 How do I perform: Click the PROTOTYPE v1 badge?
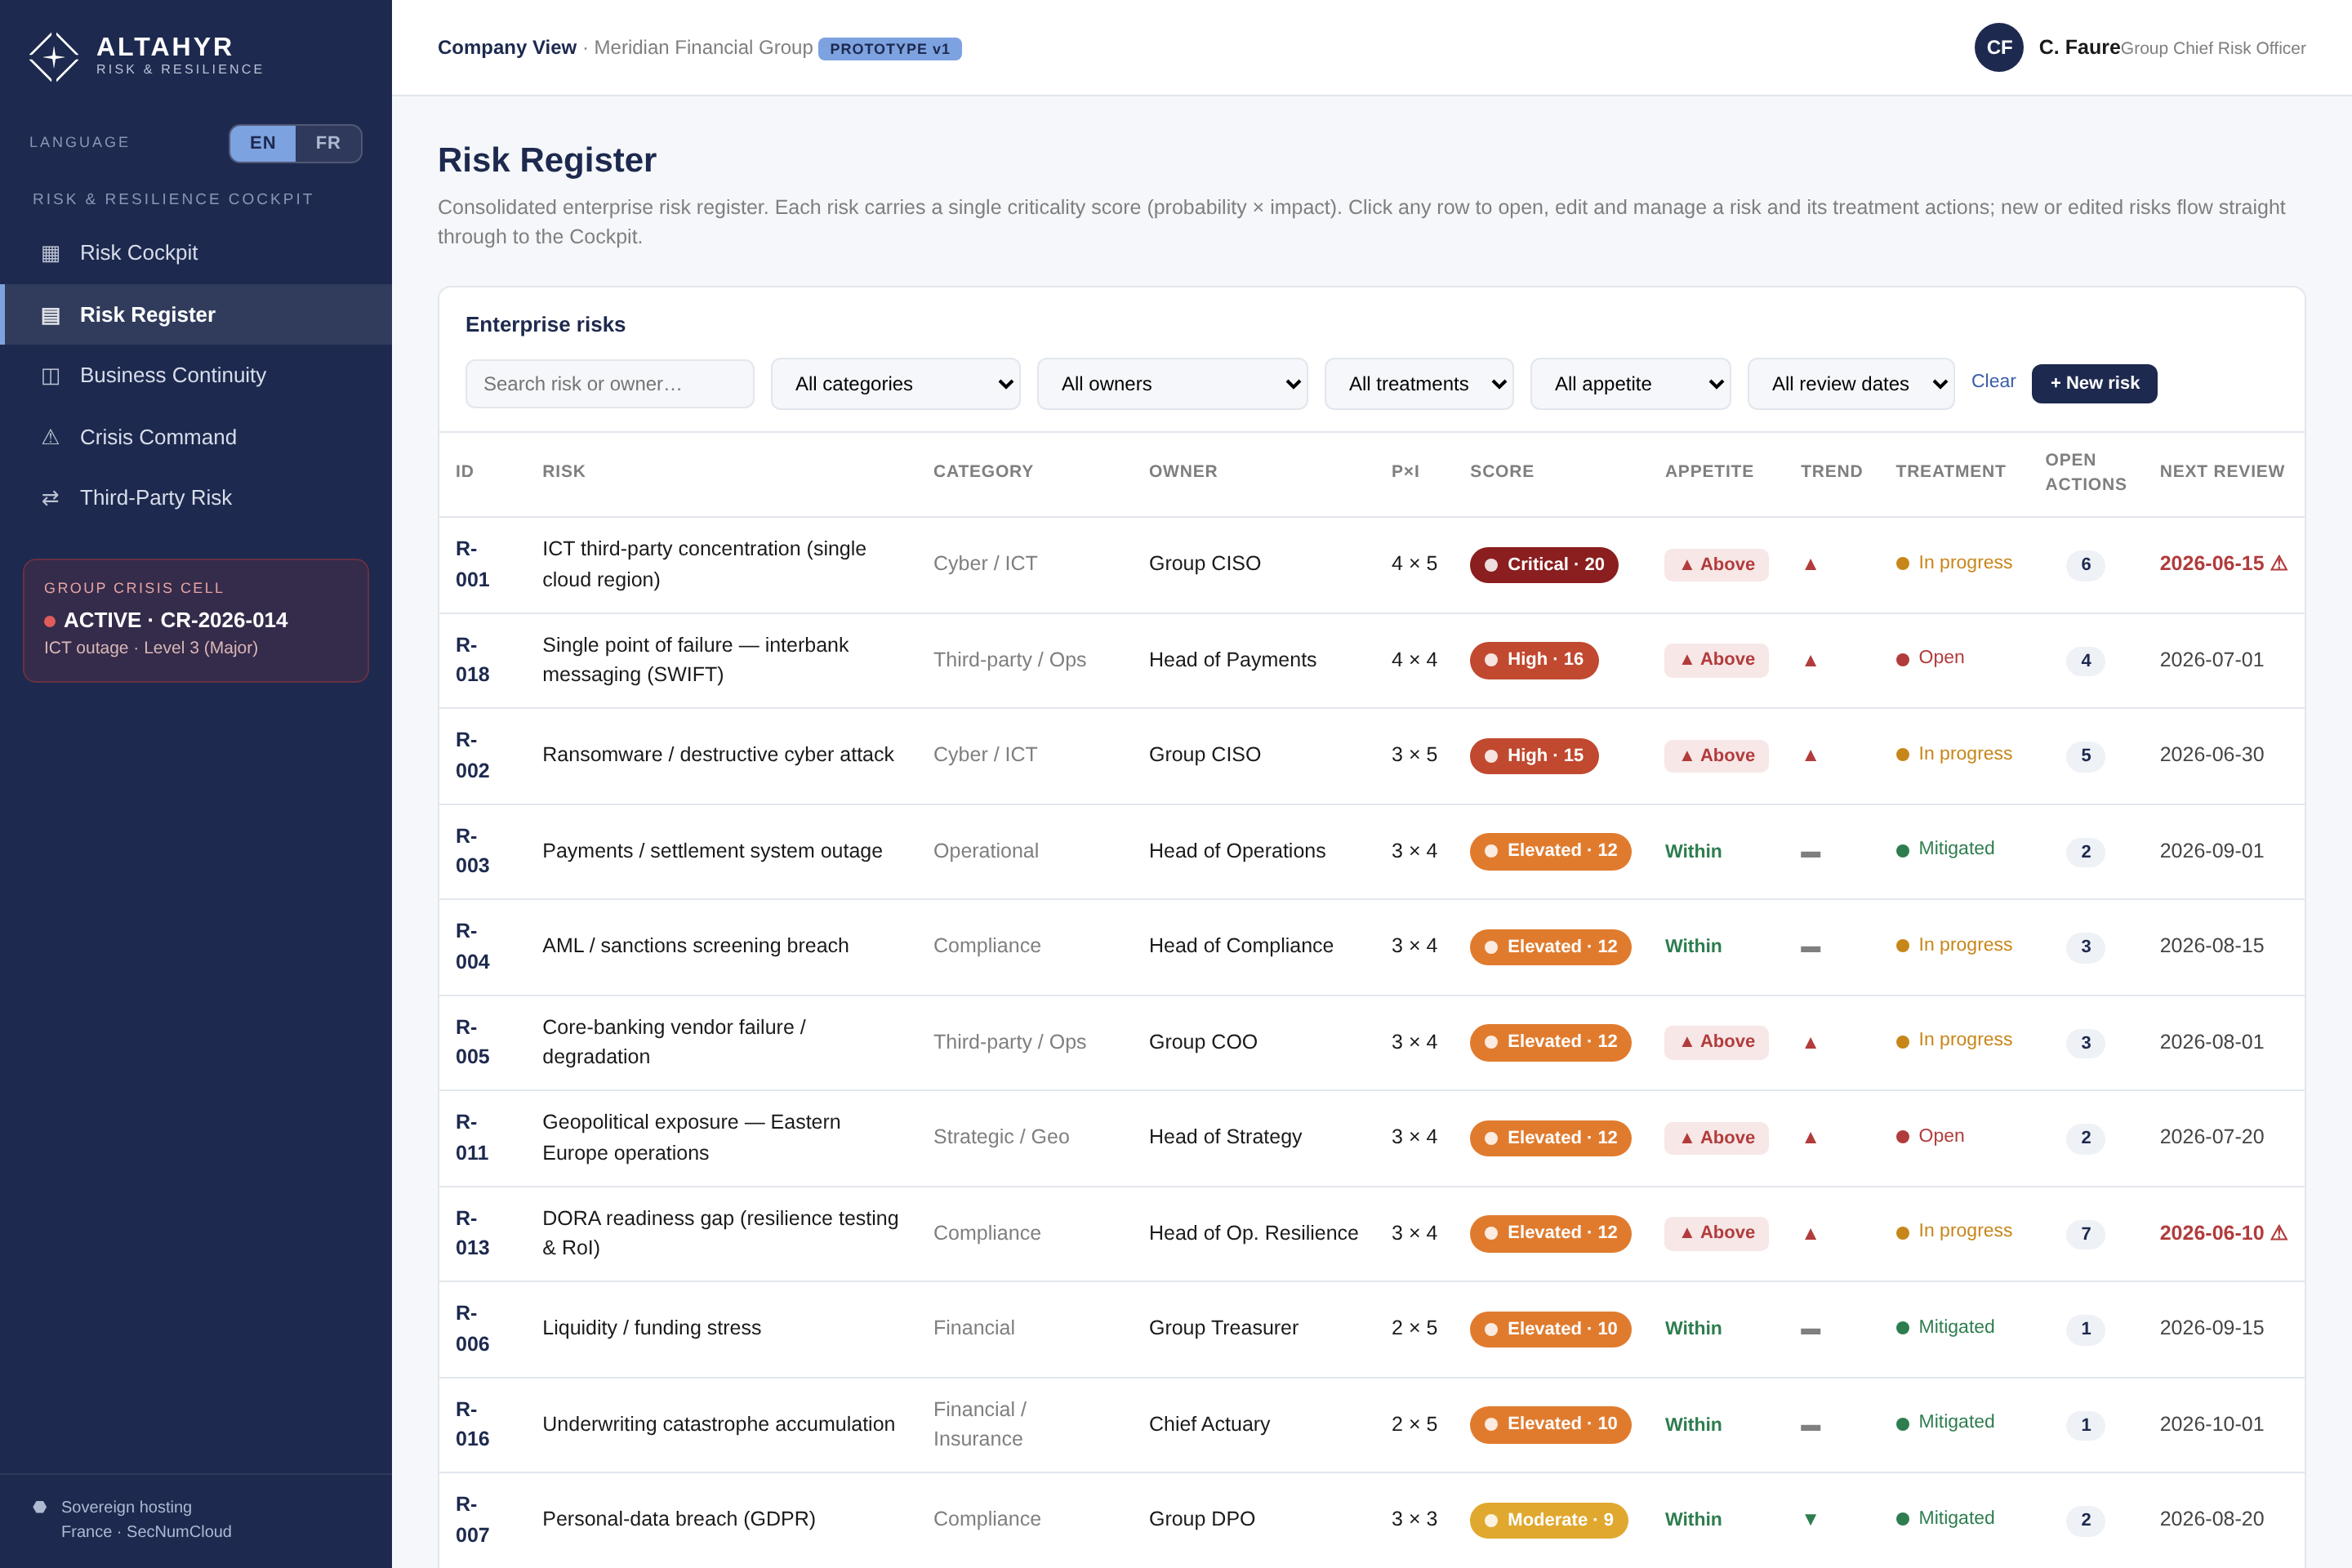(x=890, y=49)
